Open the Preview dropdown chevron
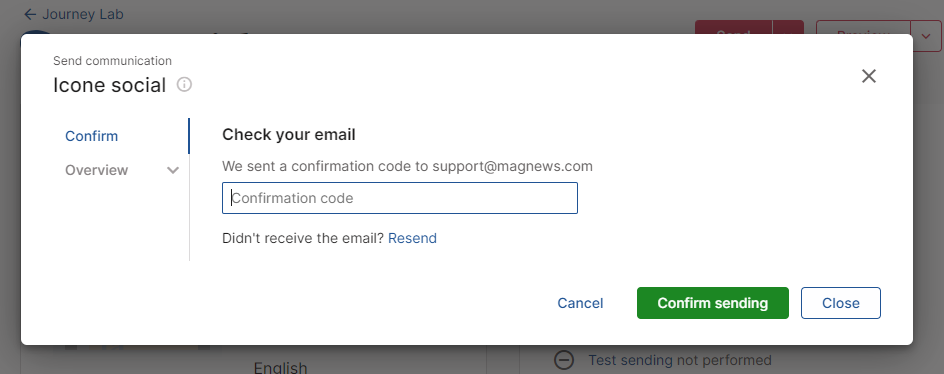The height and width of the screenshot is (374, 944). pos(926,36)
